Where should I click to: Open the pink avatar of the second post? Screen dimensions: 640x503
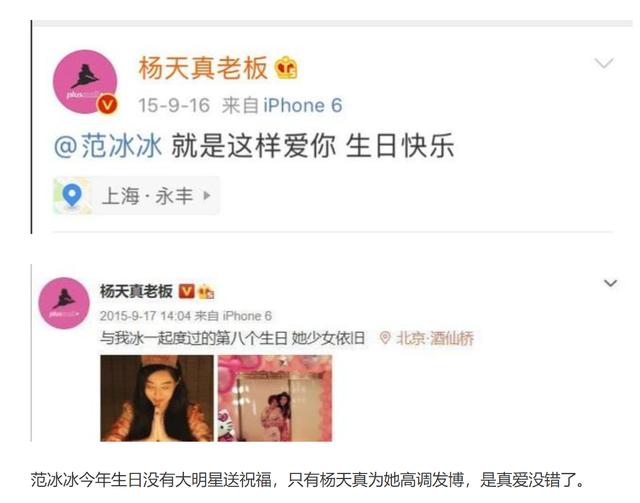click(x=64, y=303)
